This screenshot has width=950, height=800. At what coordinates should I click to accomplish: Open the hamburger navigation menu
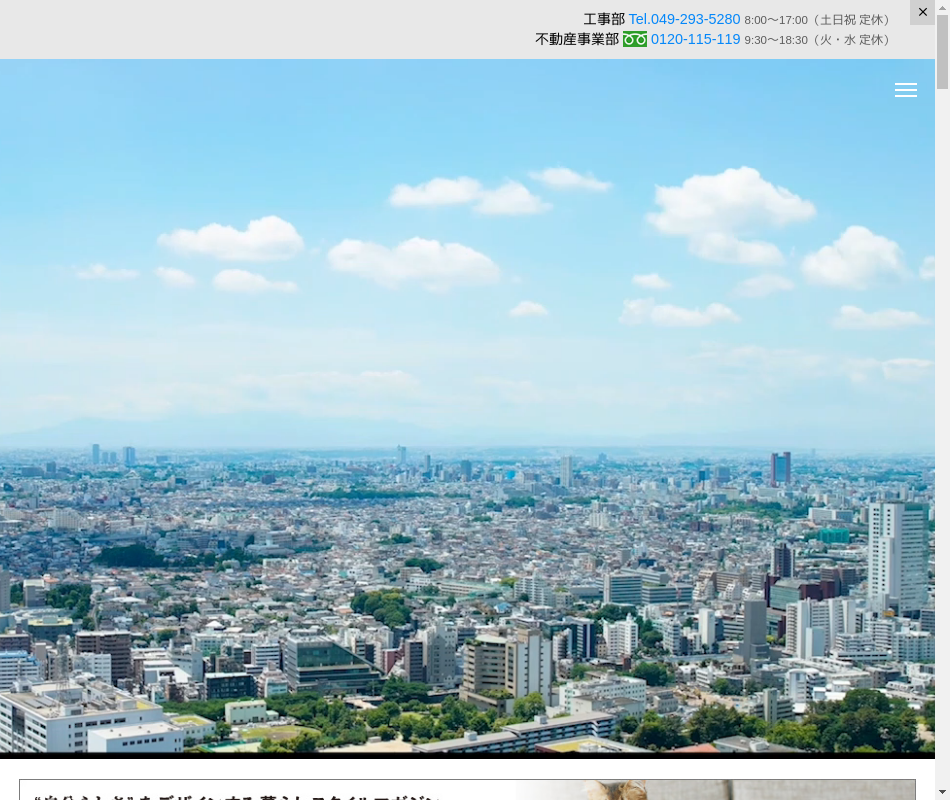tap(905, 90)
